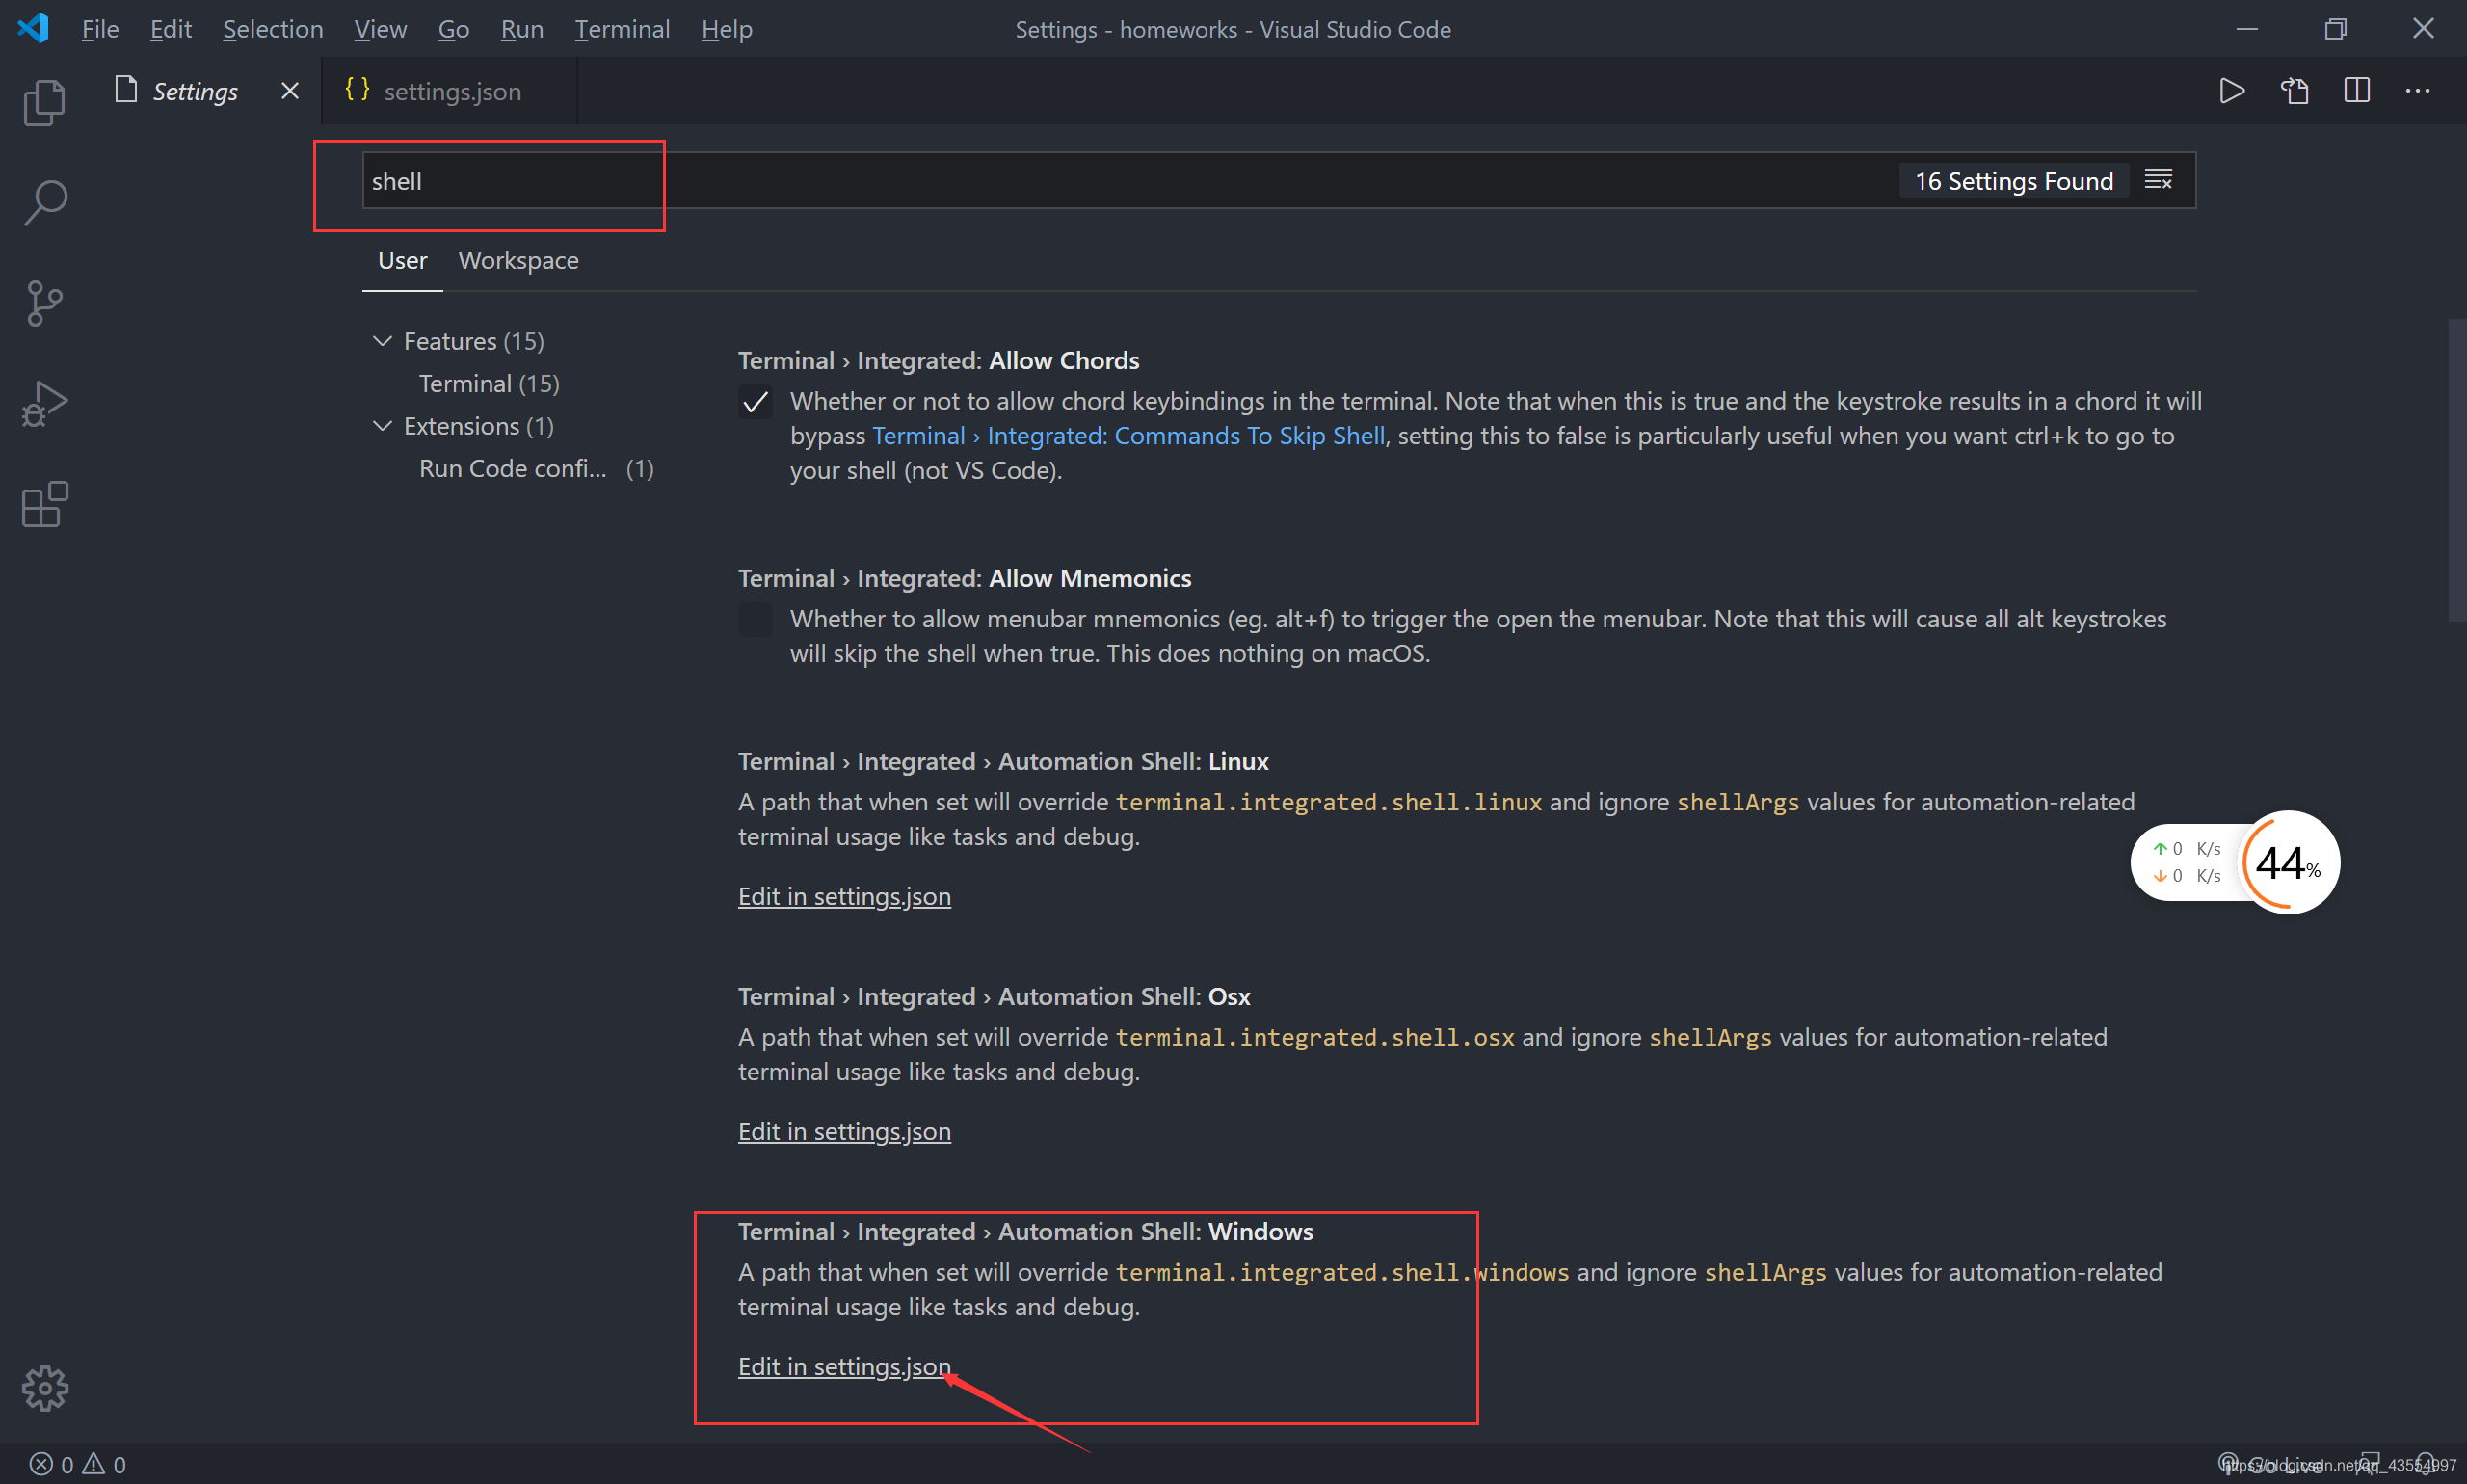
Task: Collapse the Extensions group in settings tree
Action: (x=382, y=426)
